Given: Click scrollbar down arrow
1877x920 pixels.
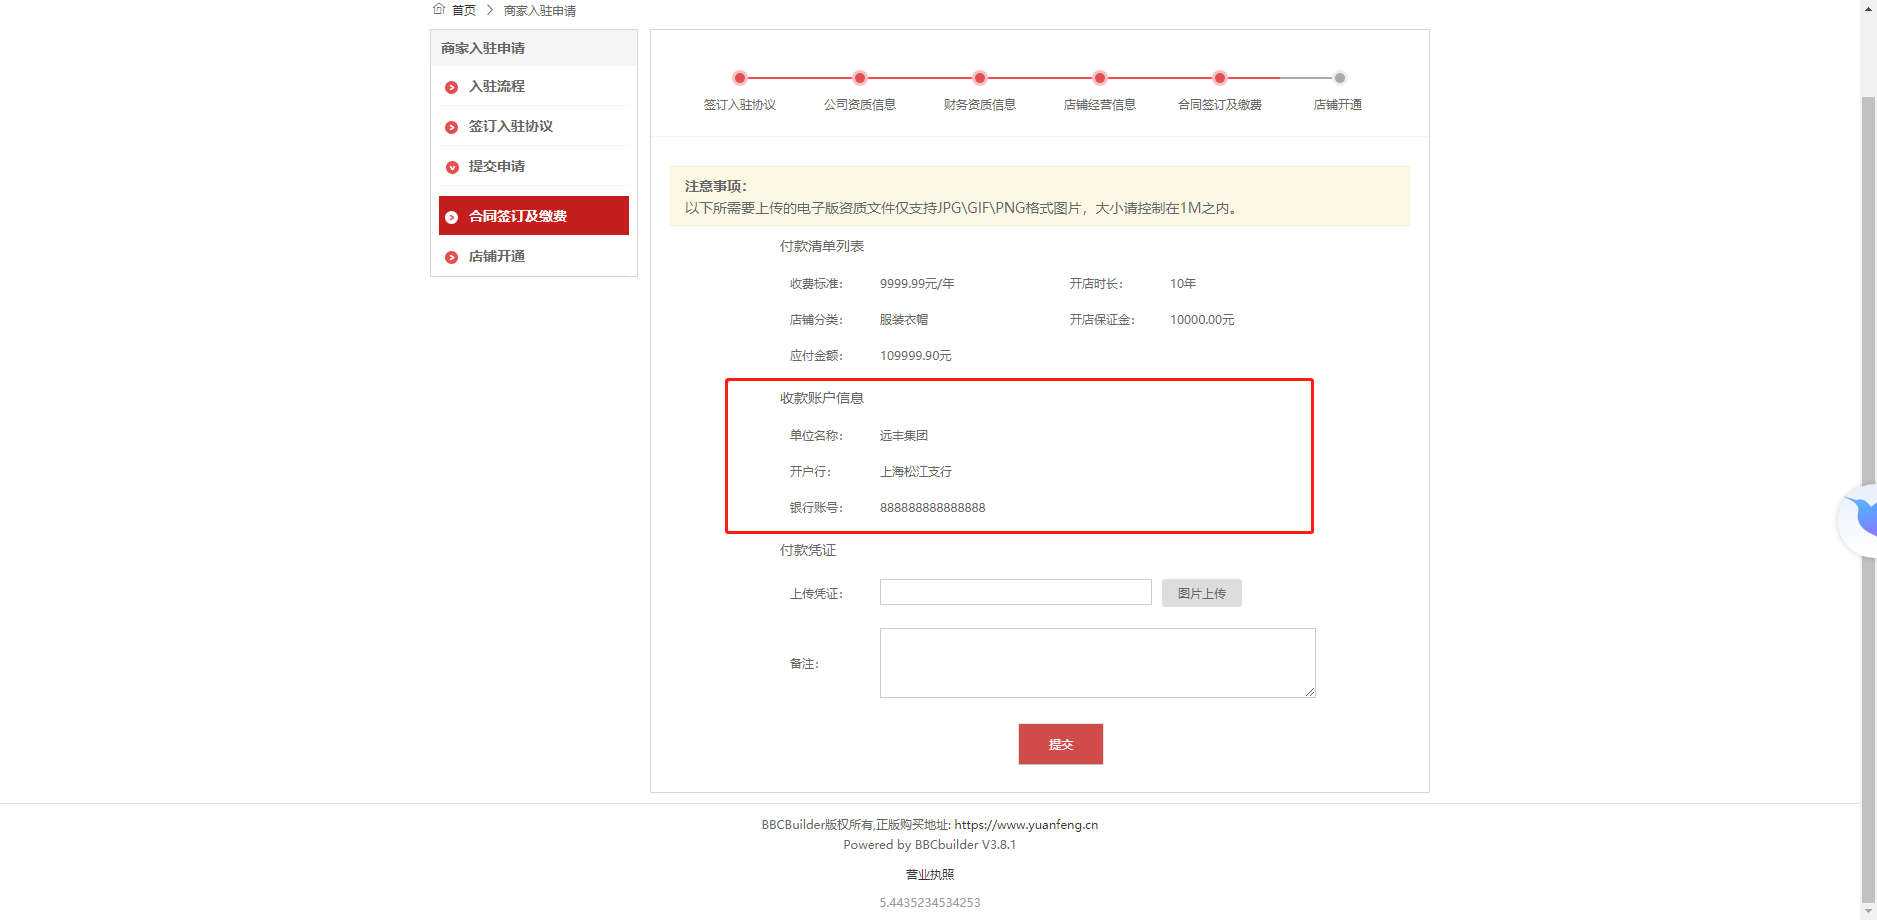Looking at the screenshot, I should (1868, 912).
